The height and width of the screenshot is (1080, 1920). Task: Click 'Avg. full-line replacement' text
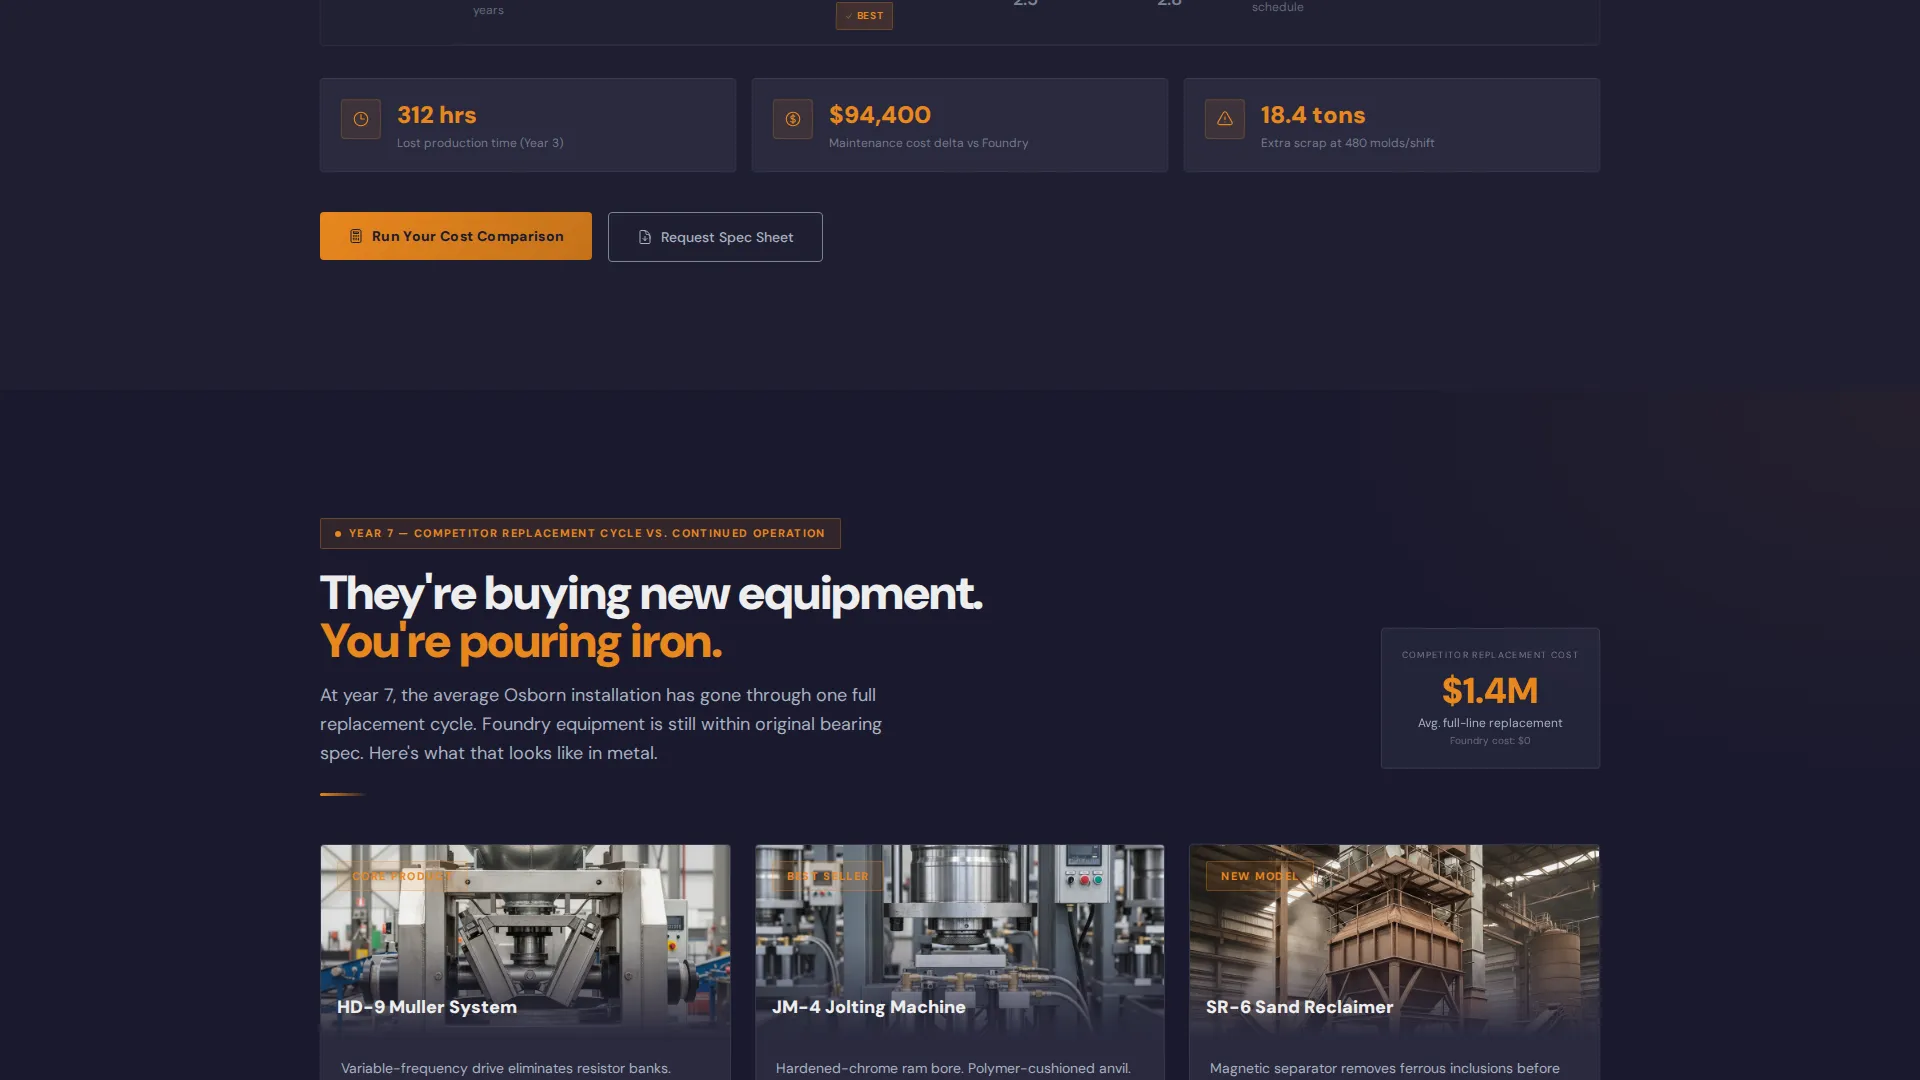1490,723
